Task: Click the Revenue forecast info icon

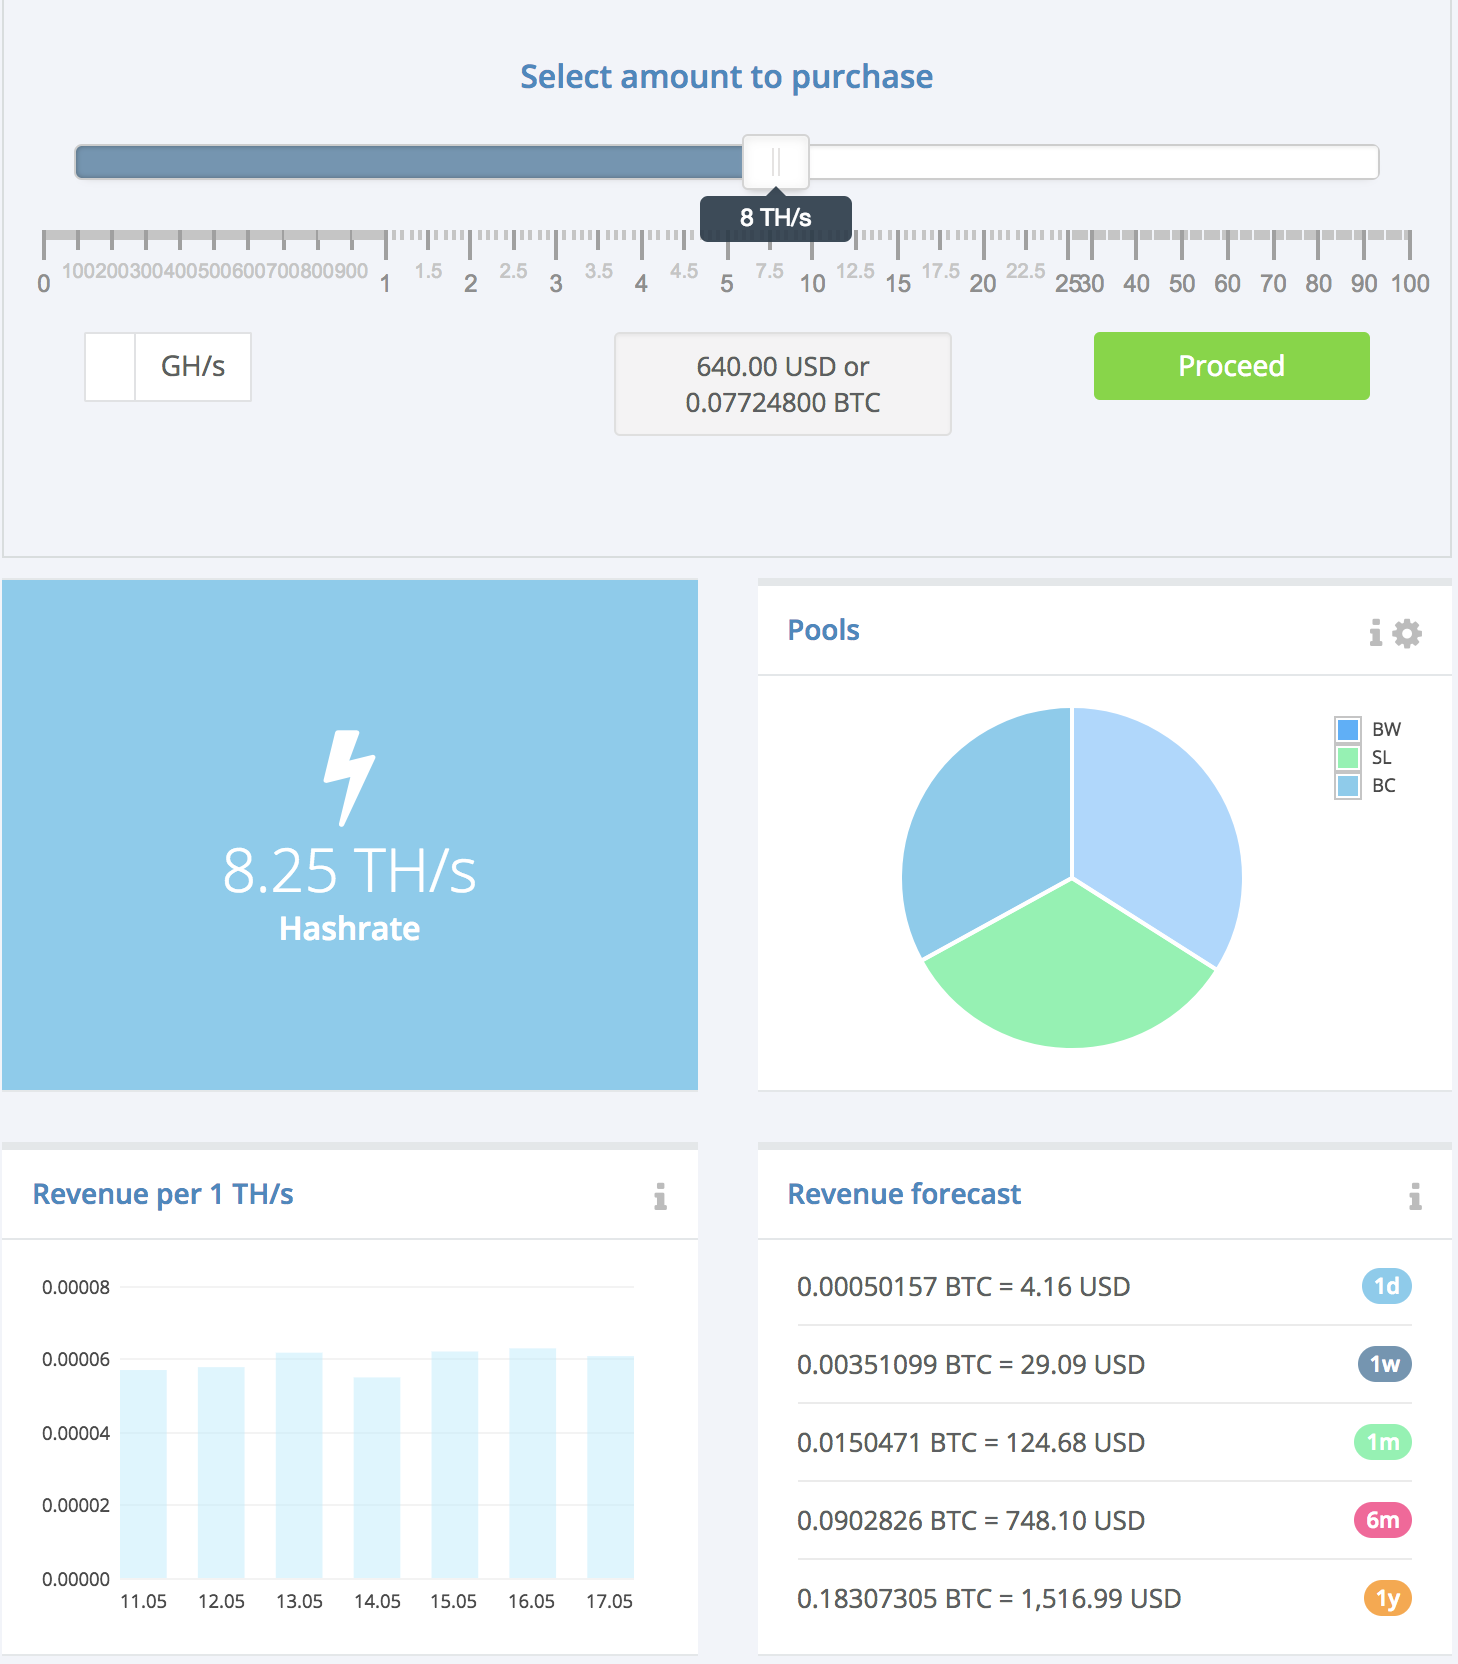Action: (x=1415, y=1196)
